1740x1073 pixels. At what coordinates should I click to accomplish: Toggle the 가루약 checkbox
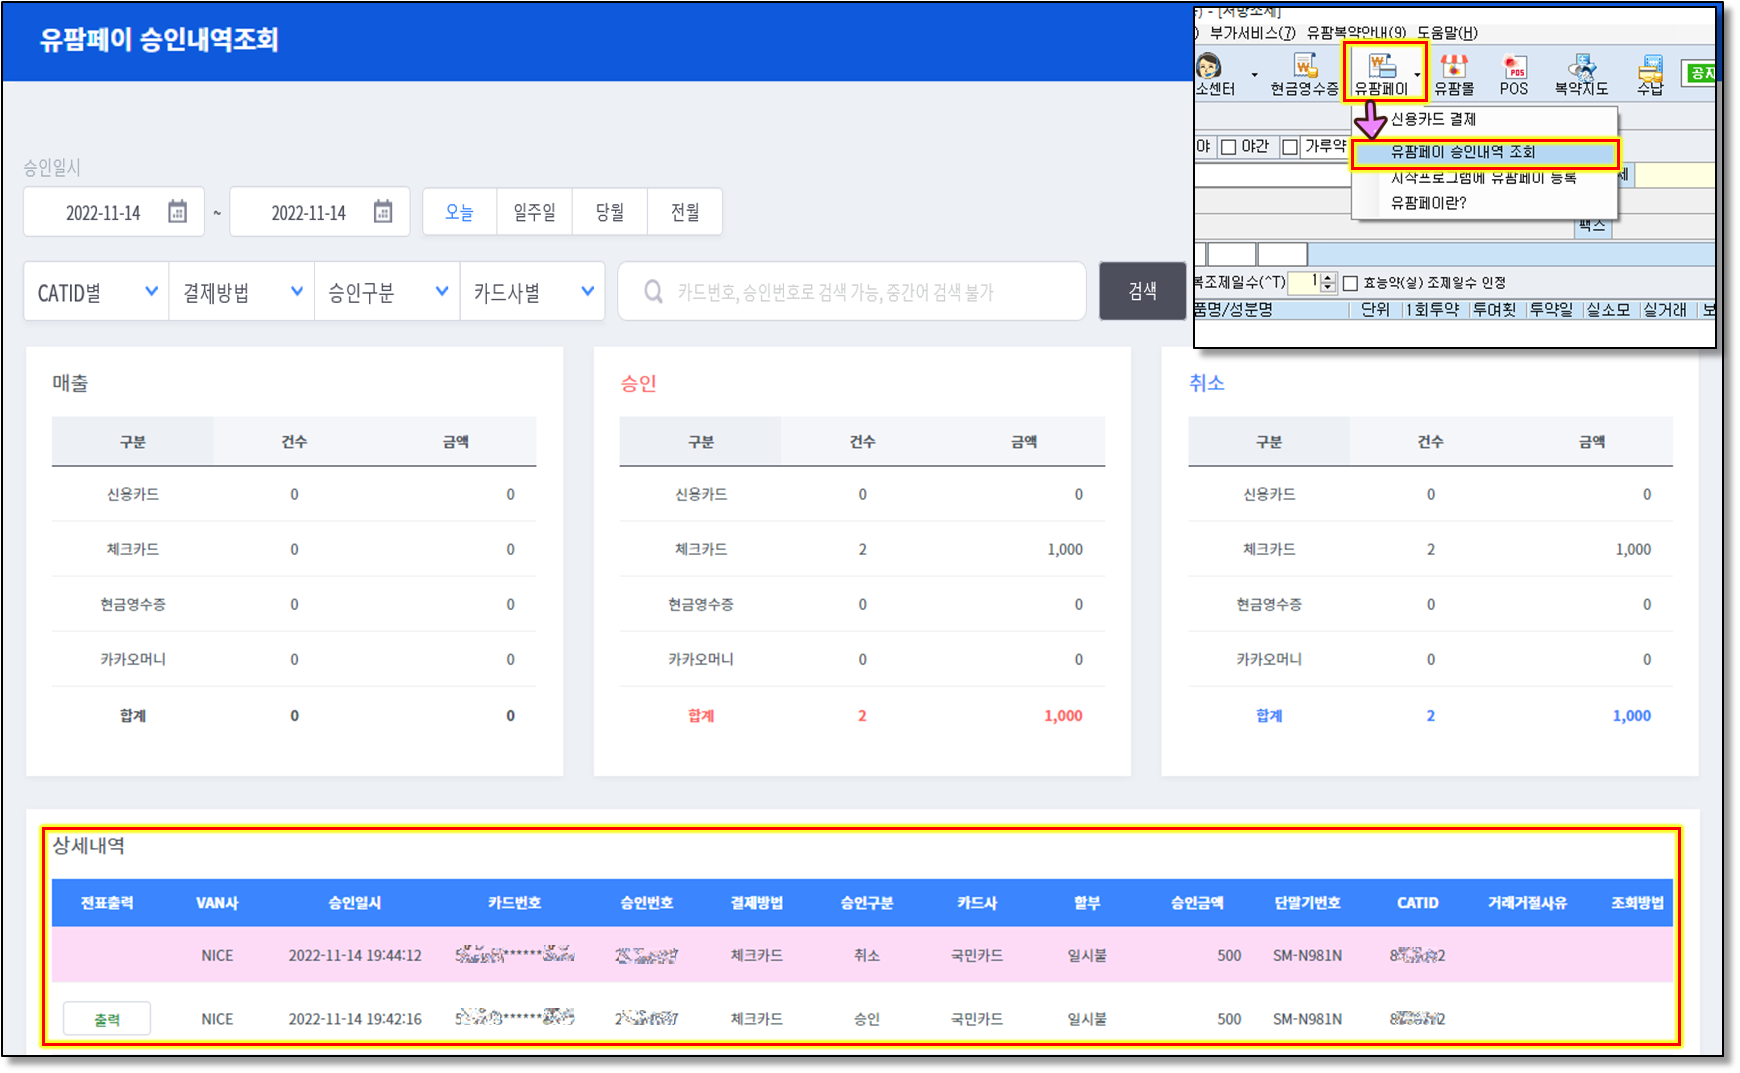(1290, 147)
